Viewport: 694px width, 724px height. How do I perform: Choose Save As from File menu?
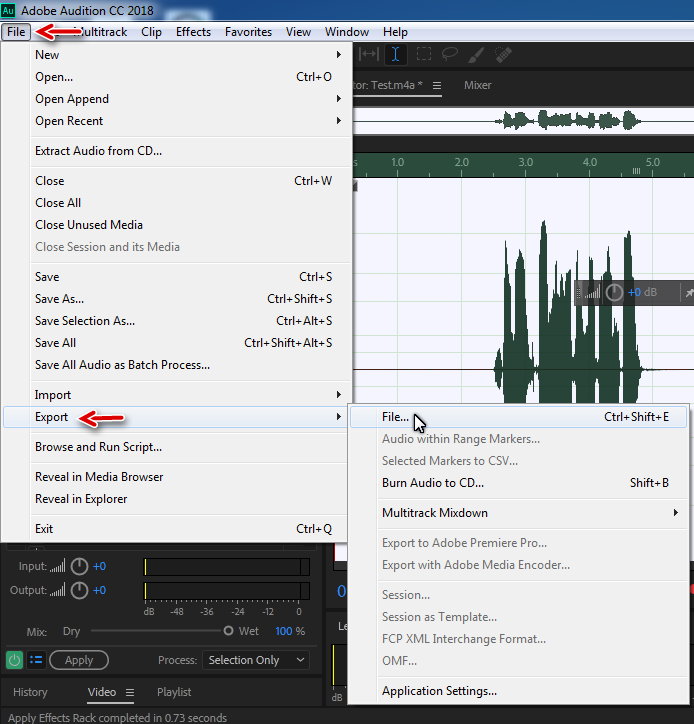(x=60, y=299)
